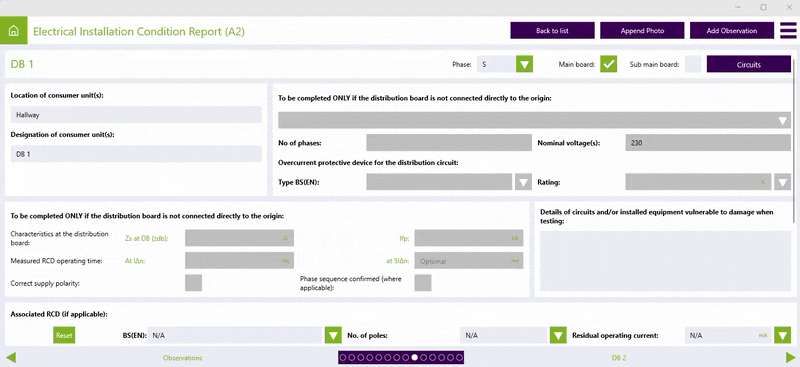Click Add Observation button
The width and height of the screenshot is (800, 367).
732,31
